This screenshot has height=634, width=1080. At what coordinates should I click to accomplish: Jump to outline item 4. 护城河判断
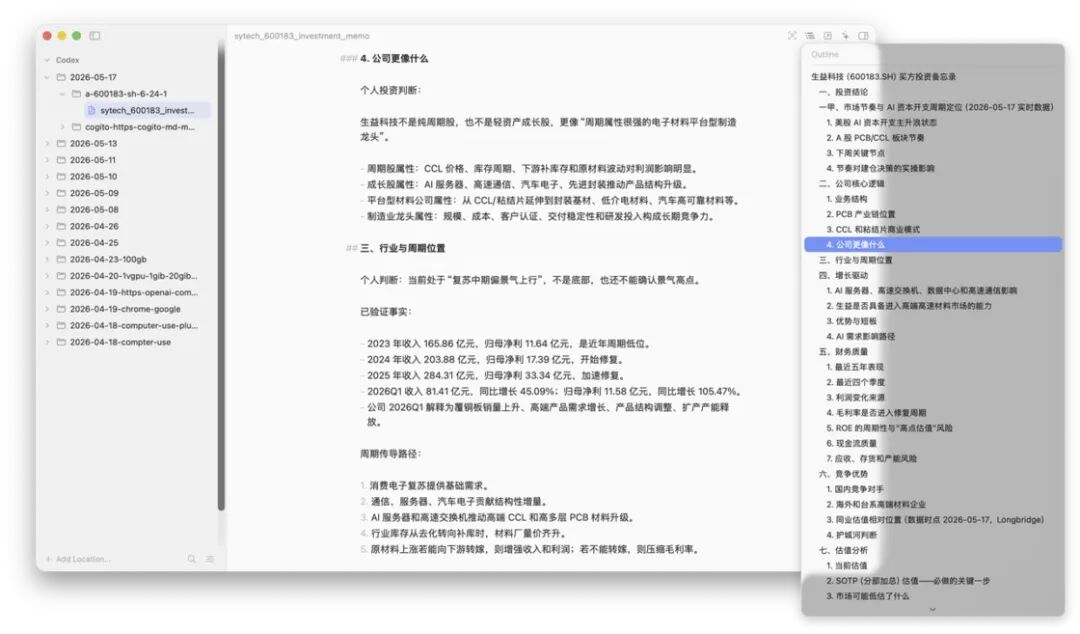coord(851,535)
